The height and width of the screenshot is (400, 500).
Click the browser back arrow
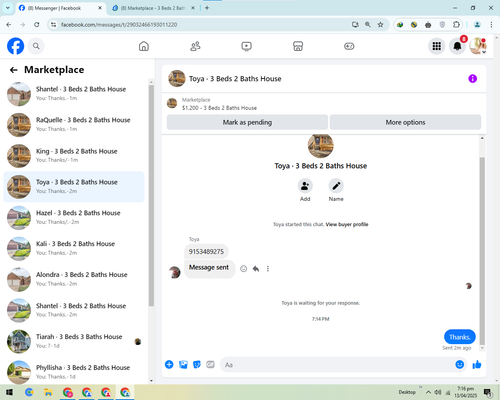(x=9, y=25)
